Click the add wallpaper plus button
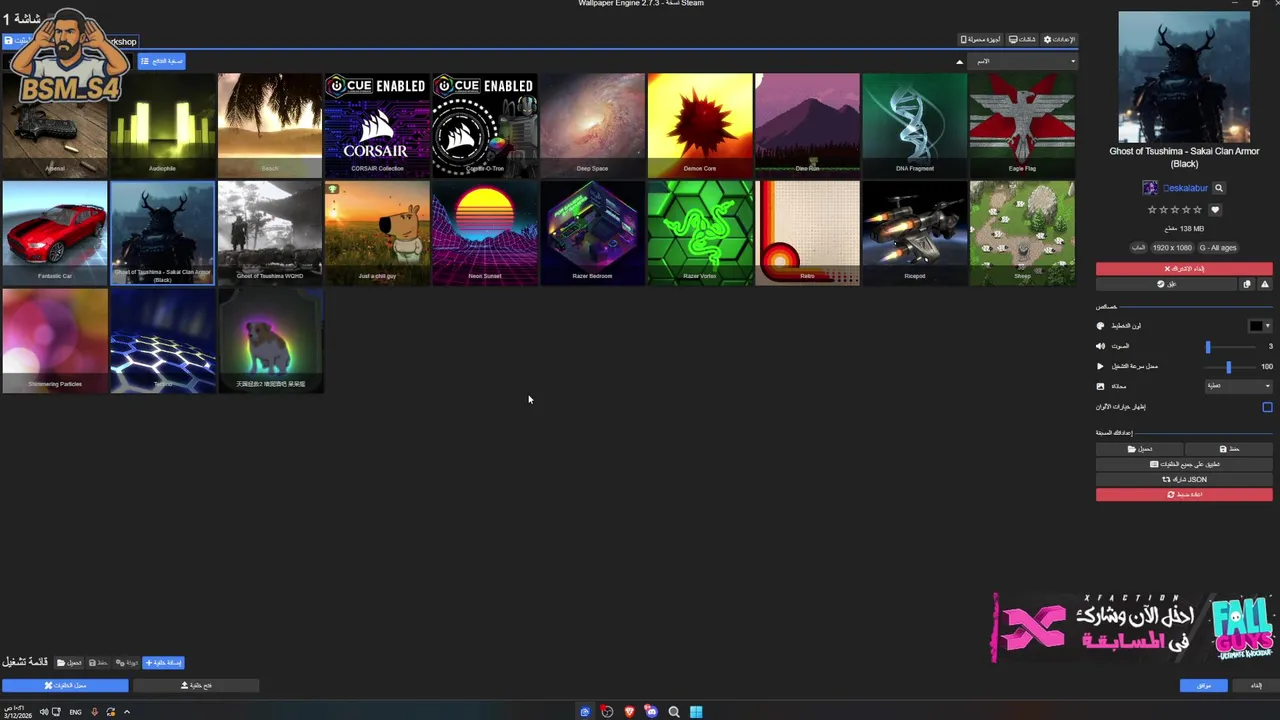The height and width of the screenshot is (720, 1280). tap(163, 662)
